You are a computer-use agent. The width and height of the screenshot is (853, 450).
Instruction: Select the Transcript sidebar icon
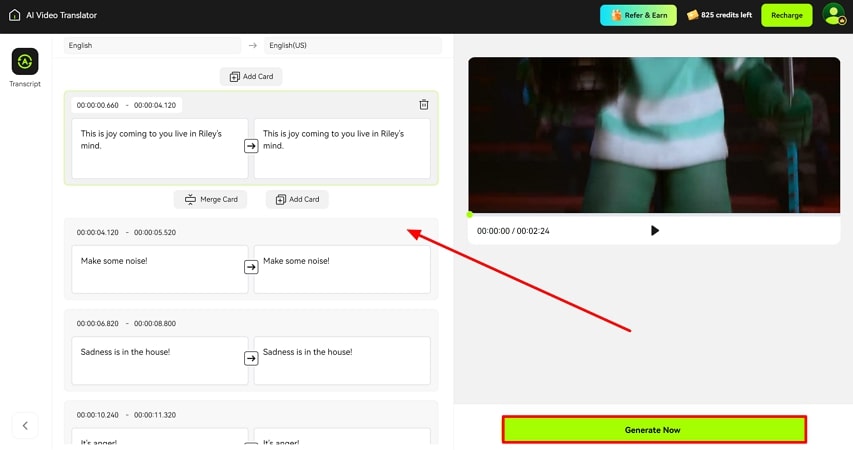tap(25, 61)
